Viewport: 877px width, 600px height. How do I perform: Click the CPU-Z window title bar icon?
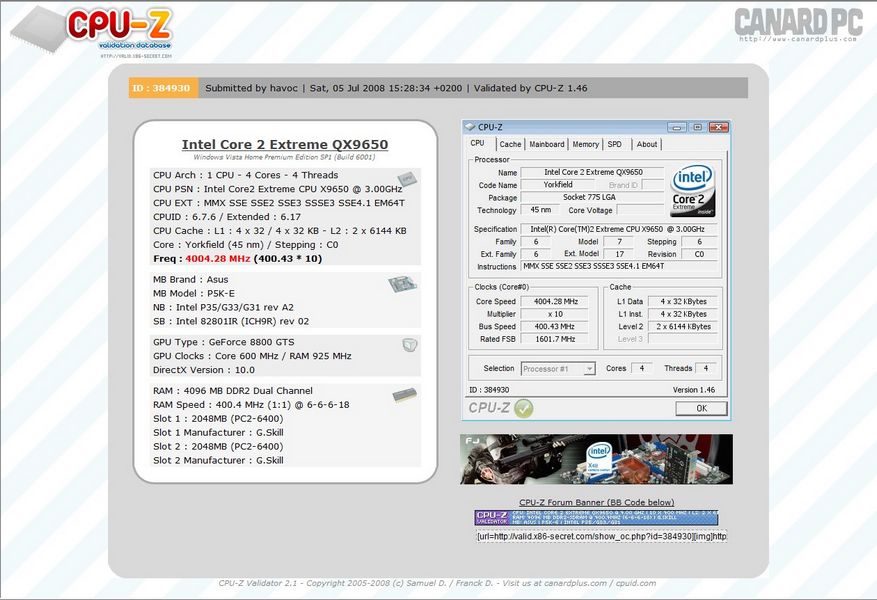point(470,127)
